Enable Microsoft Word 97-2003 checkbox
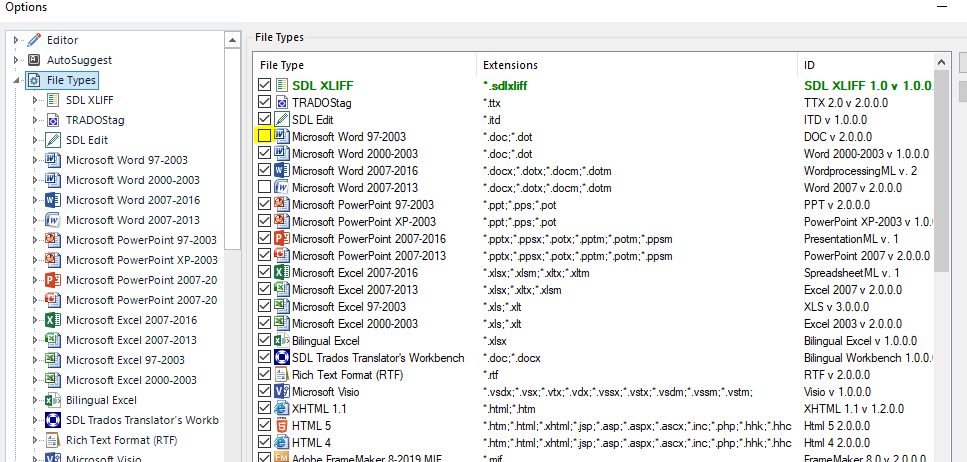Viewport: 967px width, 462px height. tap(265, 136)
